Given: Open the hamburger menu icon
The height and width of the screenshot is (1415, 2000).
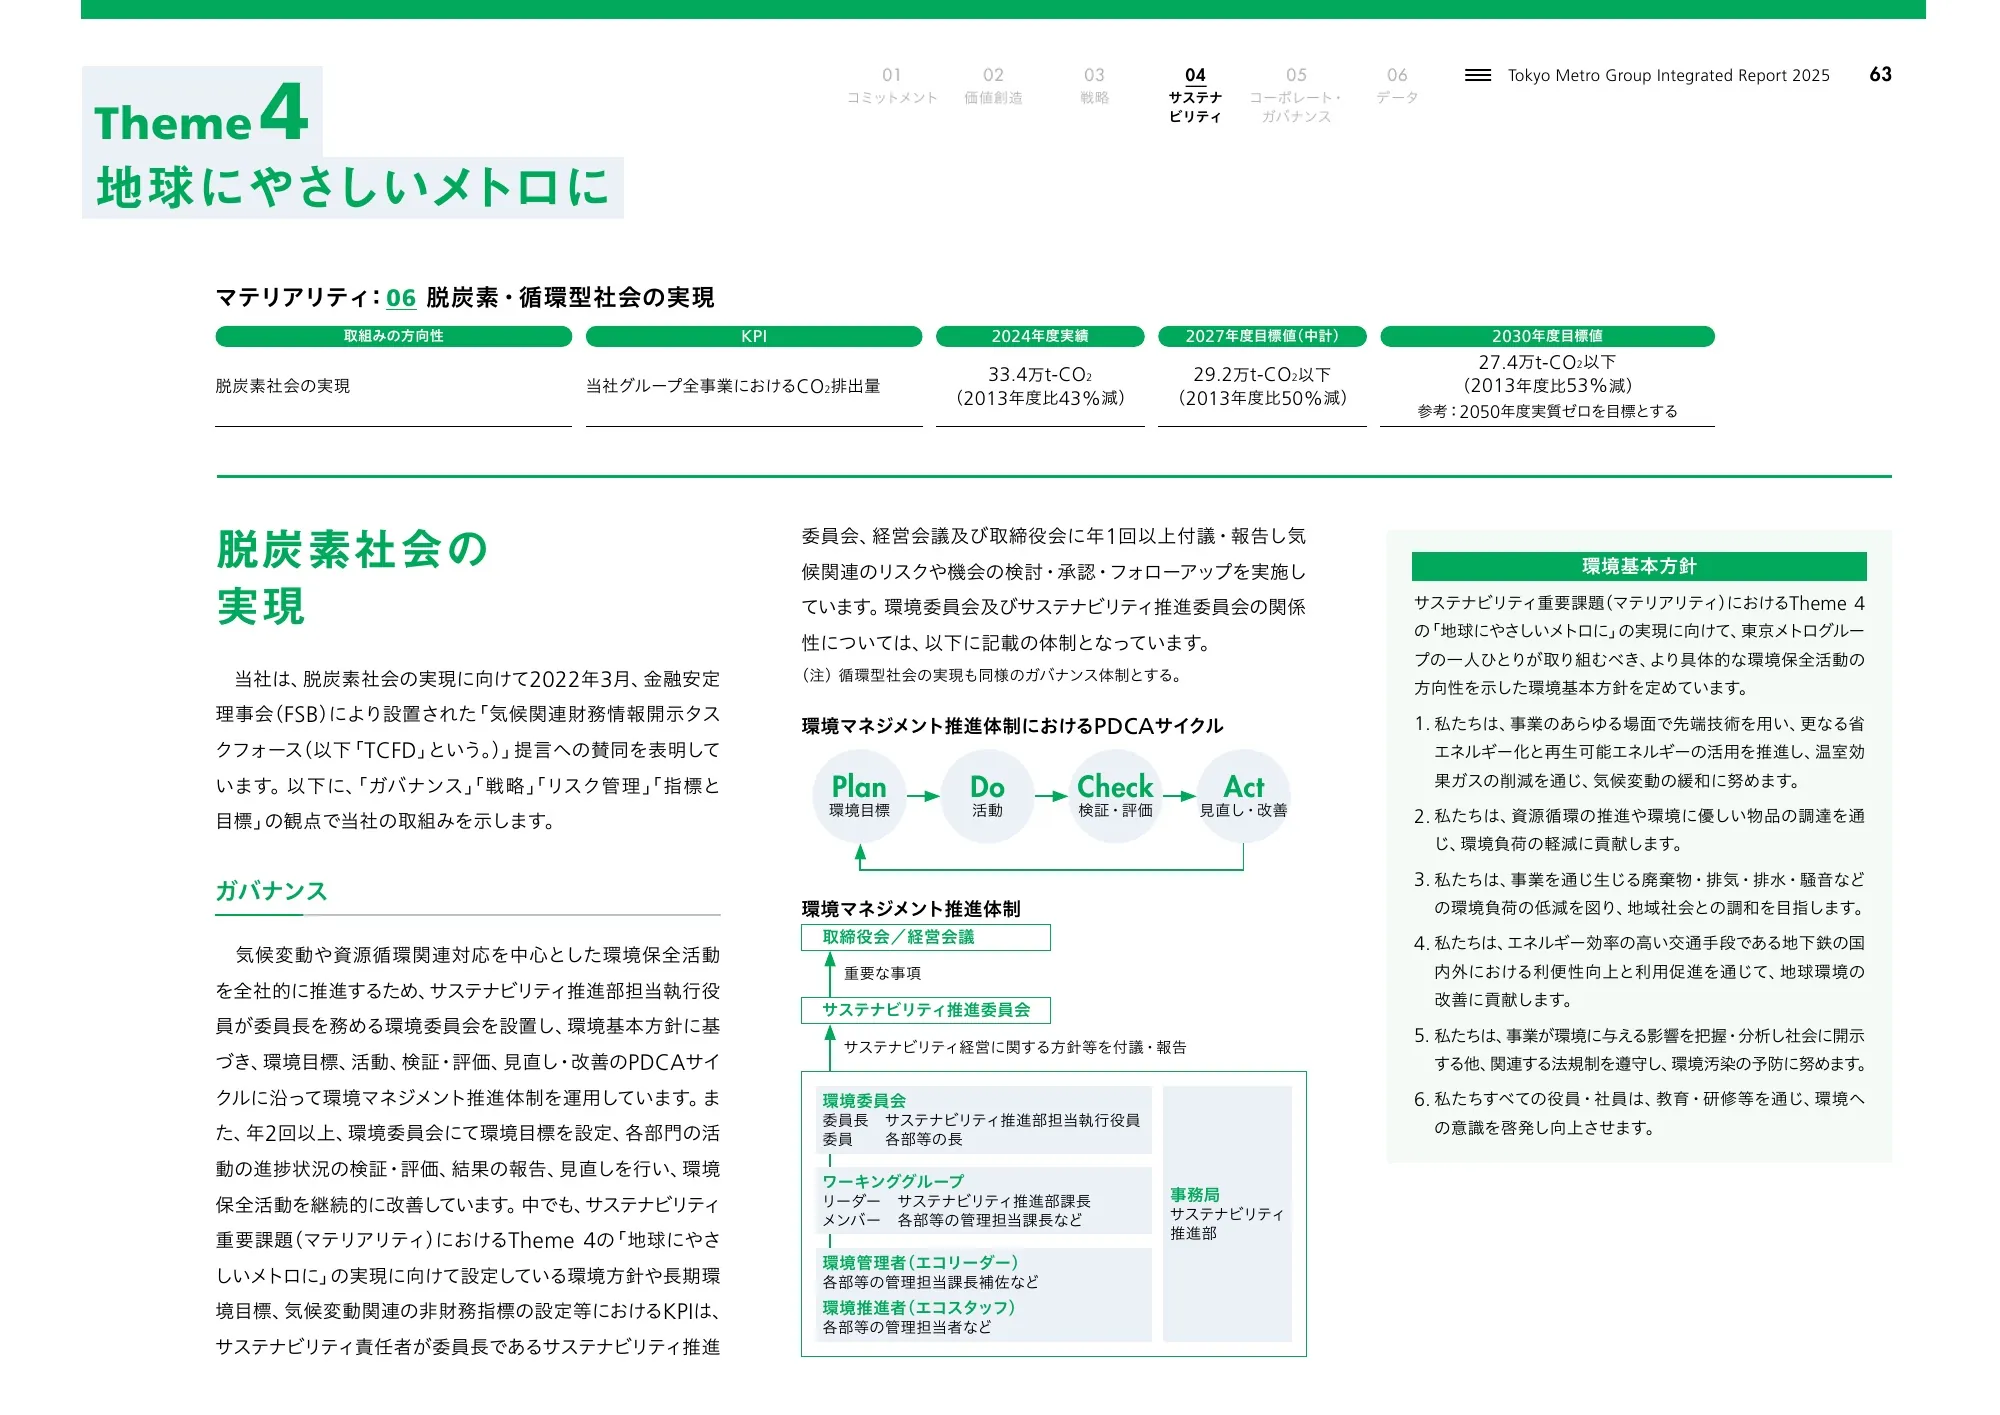Looking at the screenshot, I should 1477,75.
